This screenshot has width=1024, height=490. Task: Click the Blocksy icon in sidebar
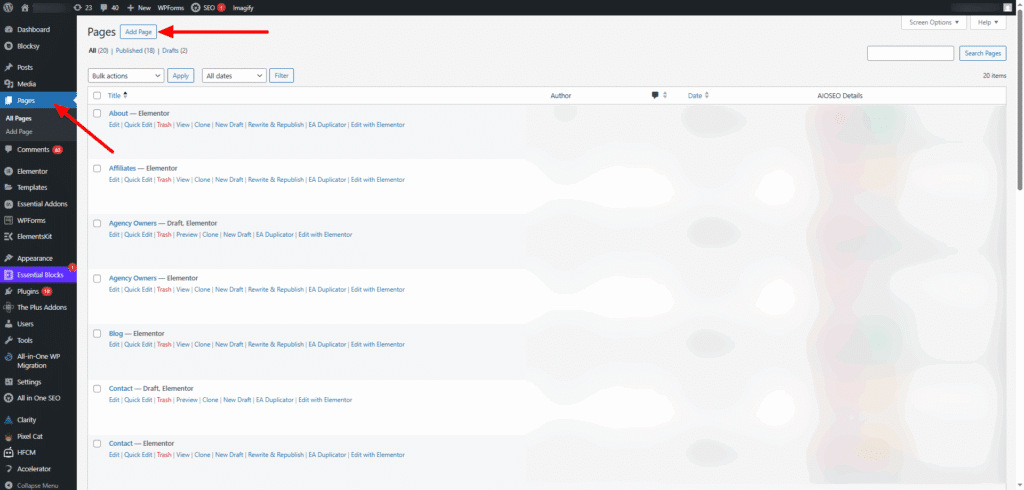(8, 46)
